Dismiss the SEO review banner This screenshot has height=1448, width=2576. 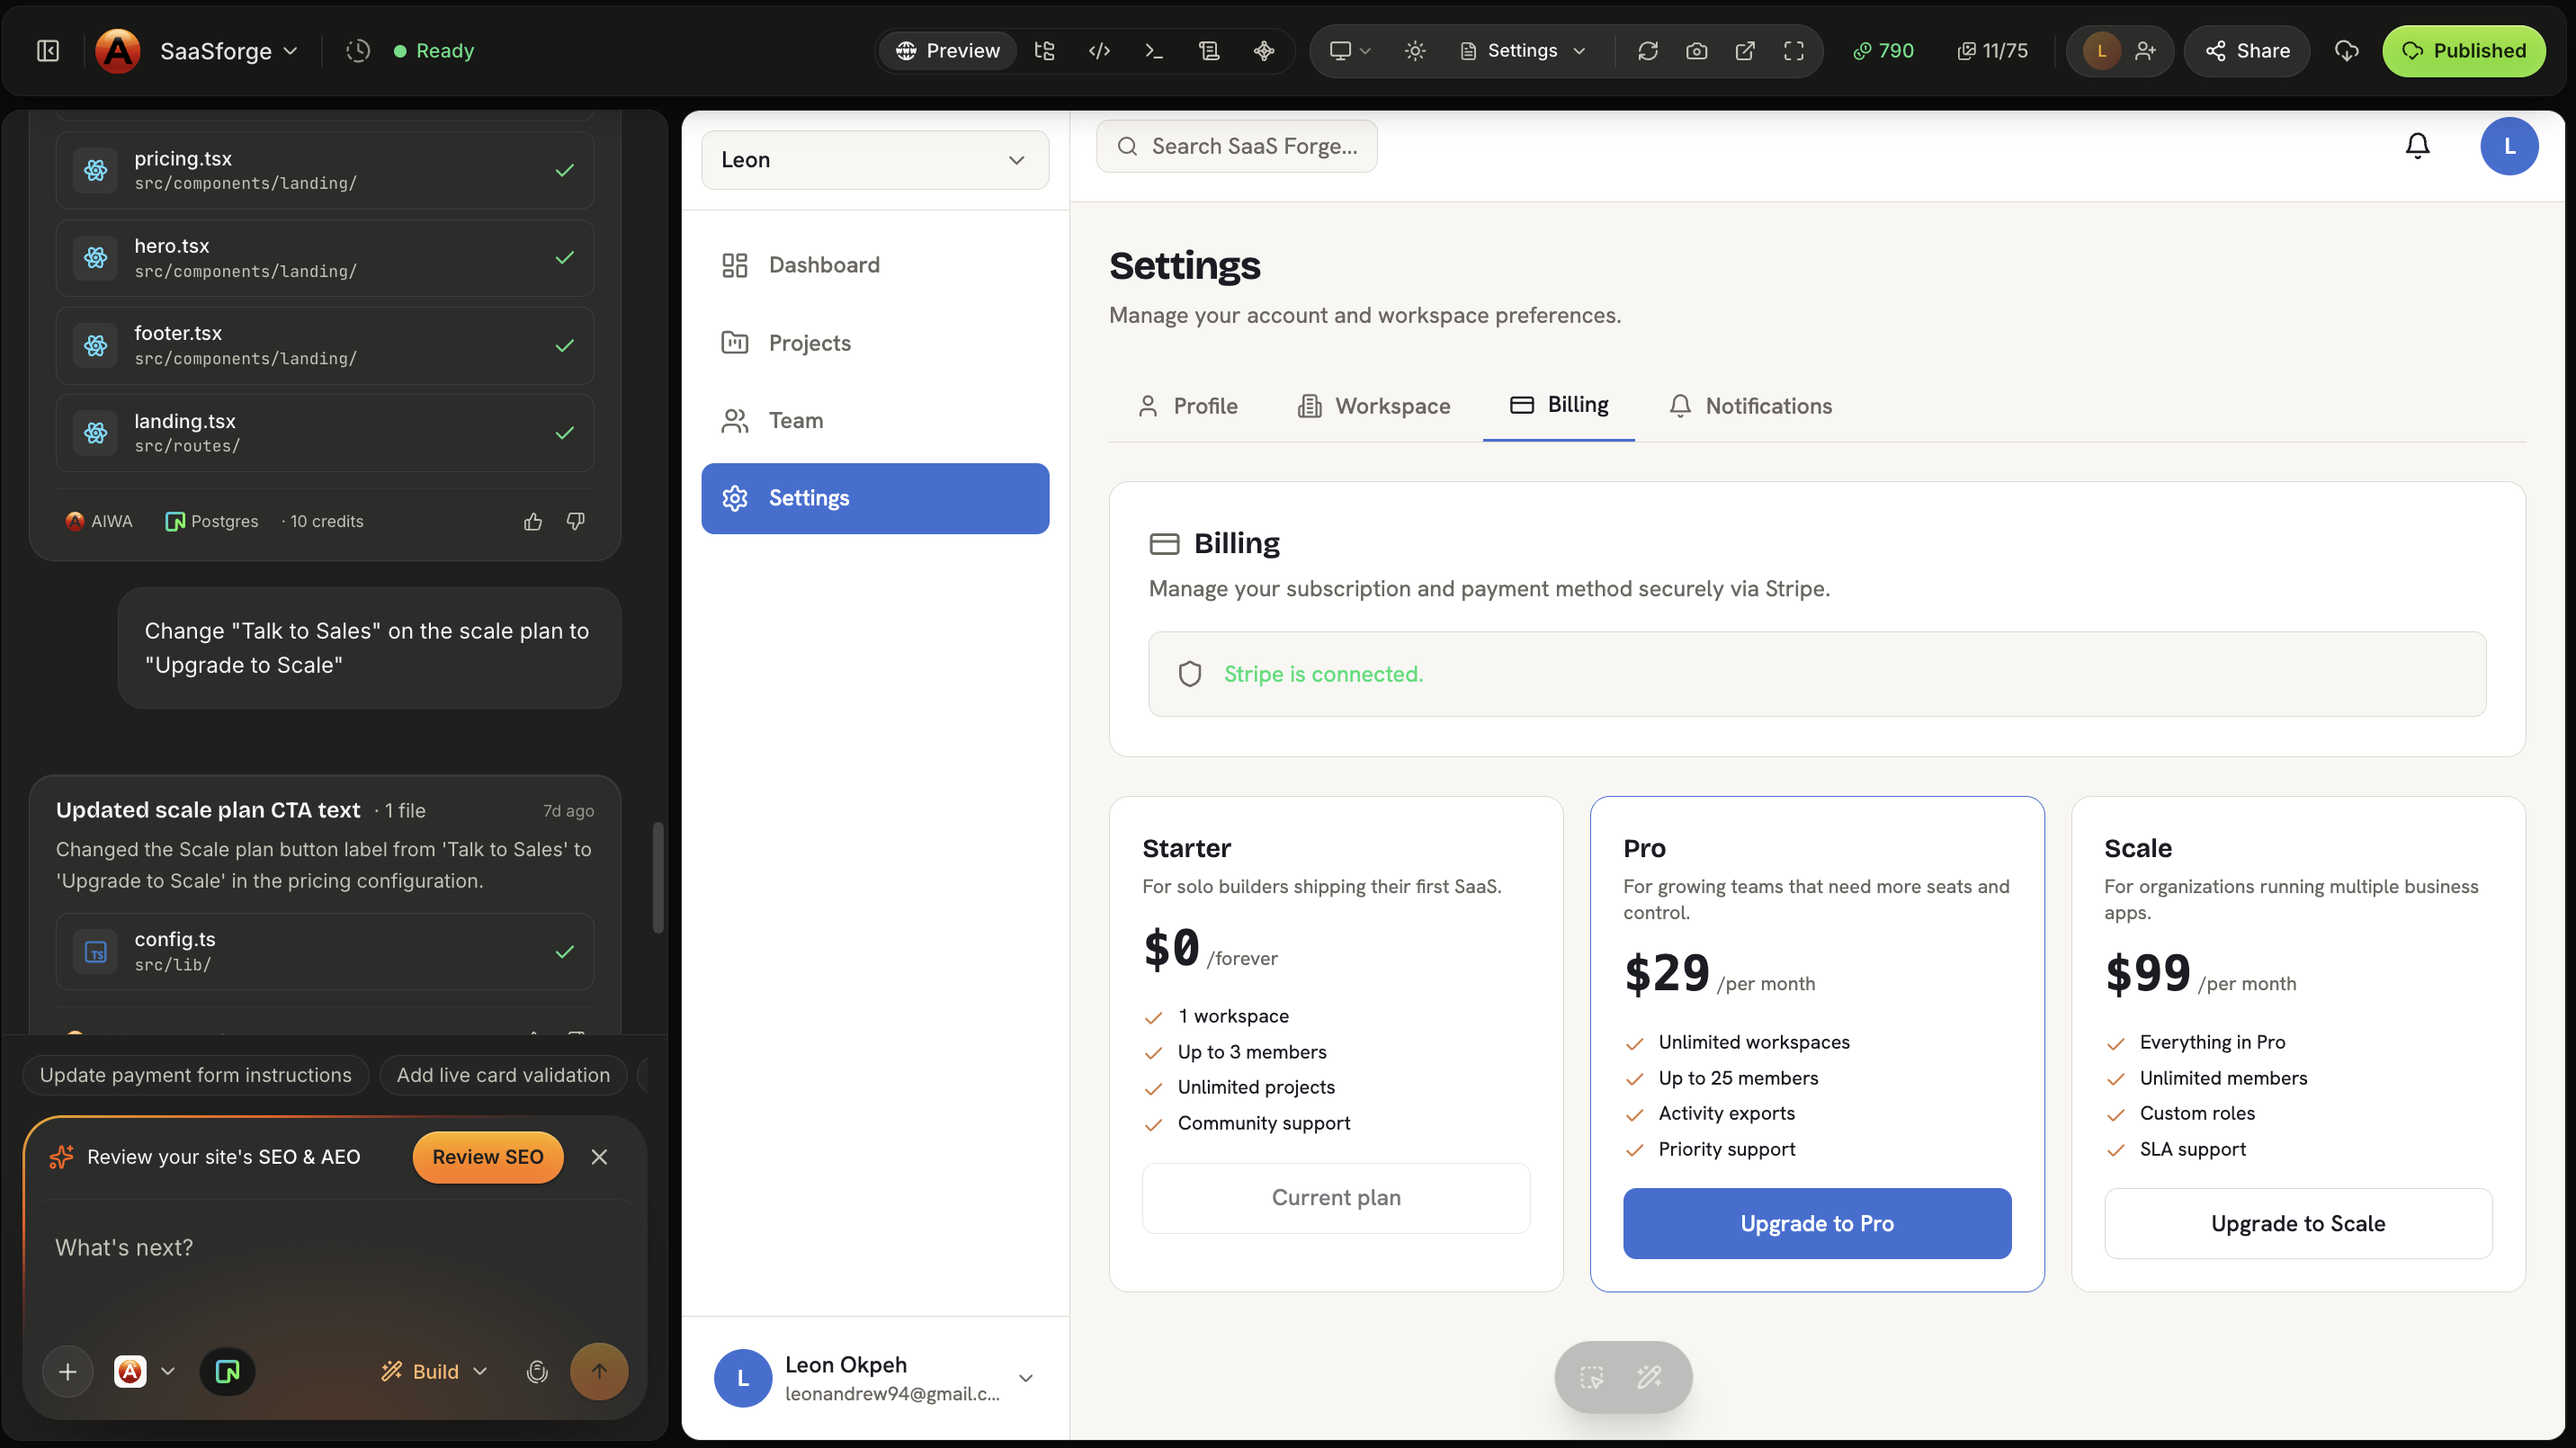coord(599,1157)
